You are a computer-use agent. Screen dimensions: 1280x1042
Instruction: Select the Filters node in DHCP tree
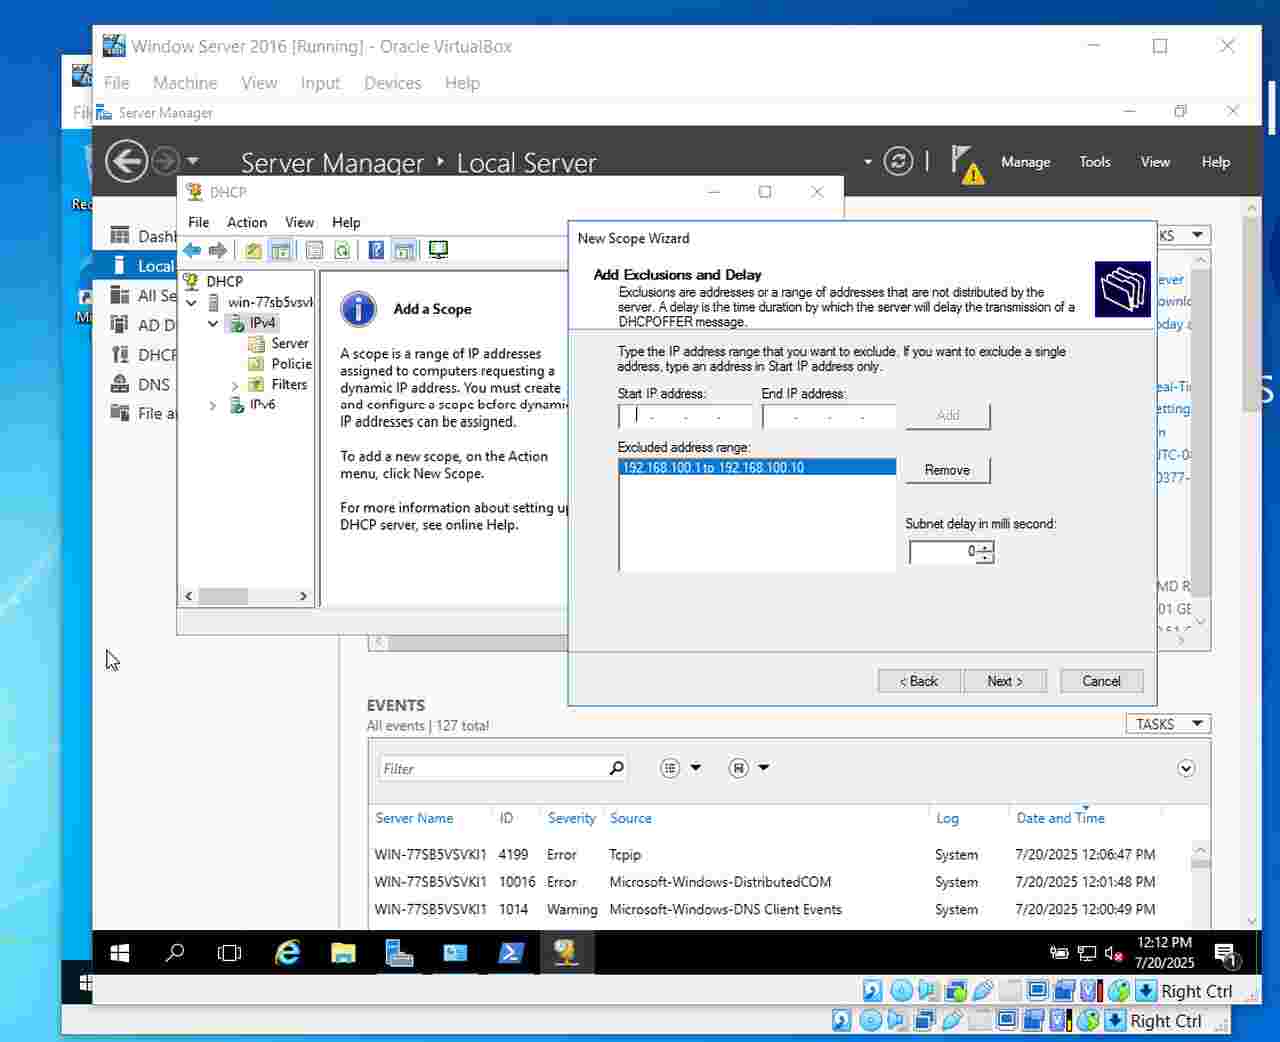[x=289, y=384]
